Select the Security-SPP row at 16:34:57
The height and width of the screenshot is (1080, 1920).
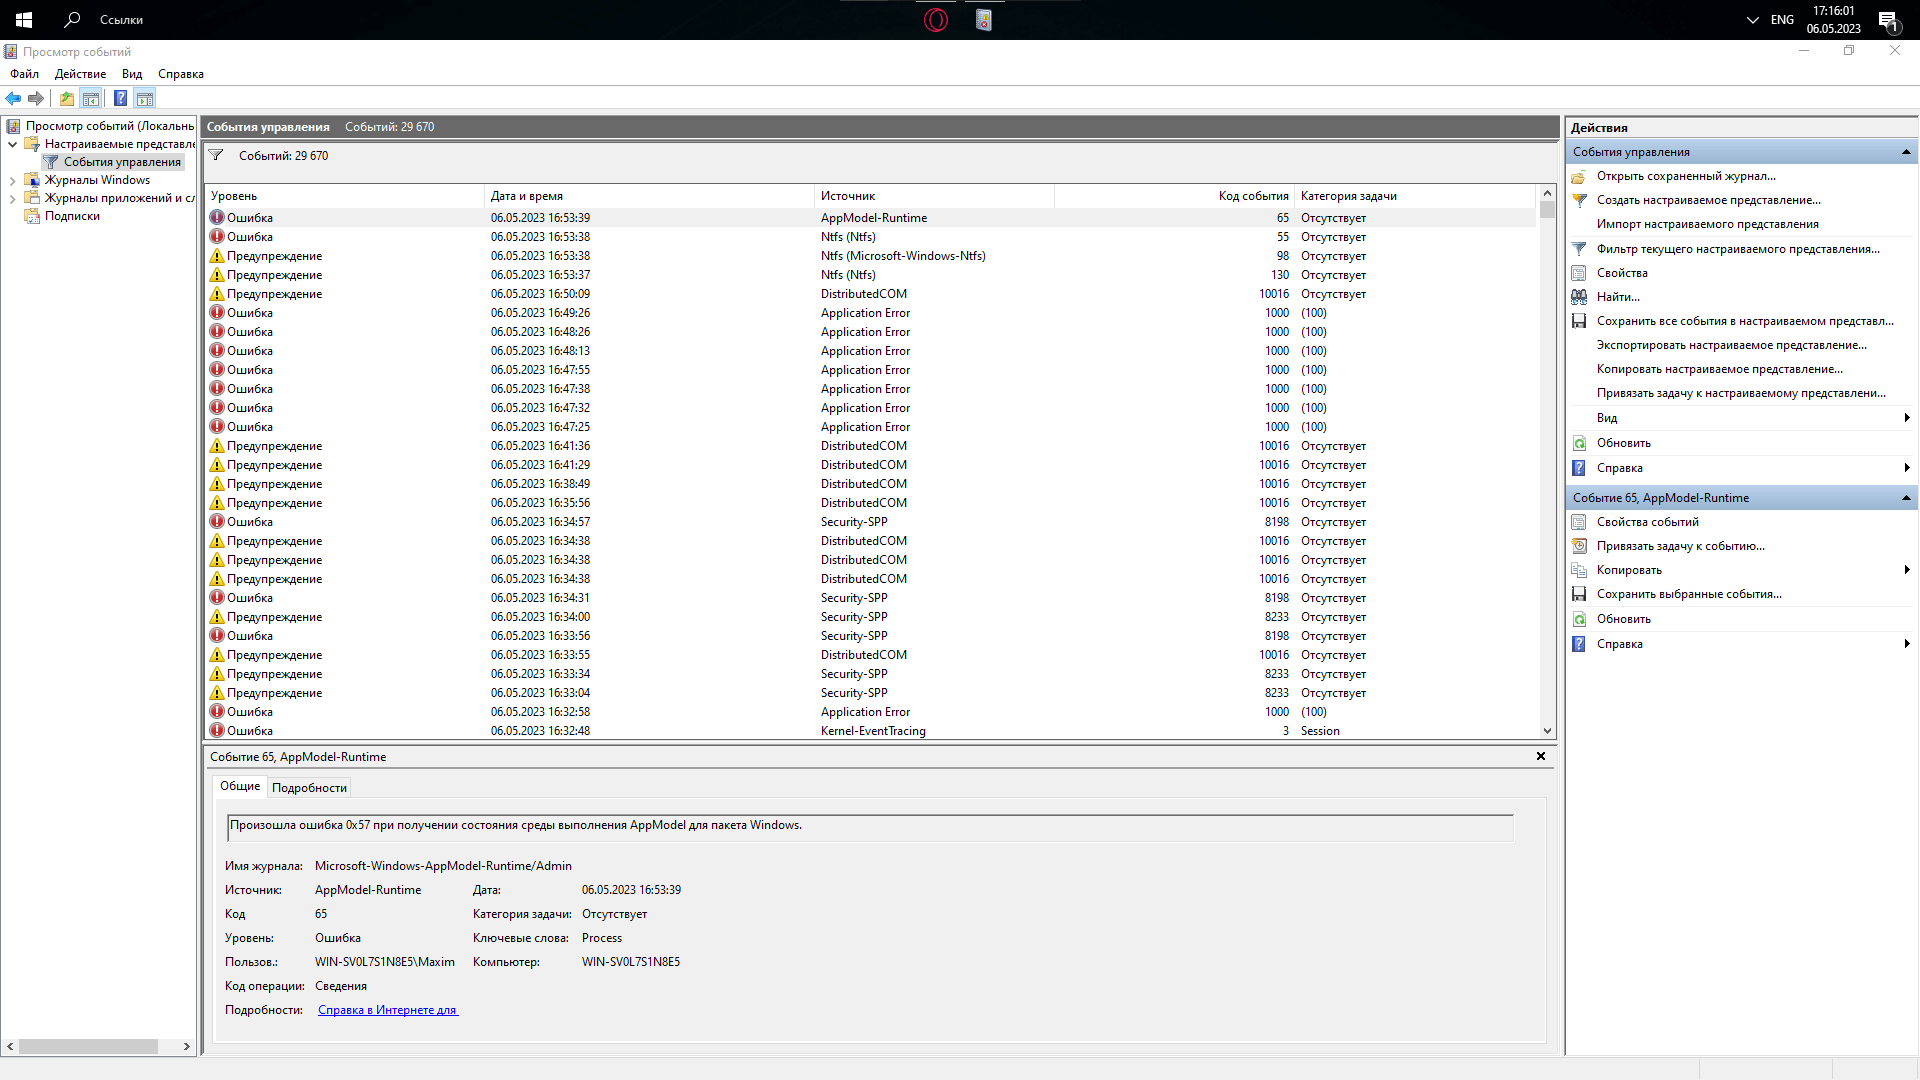coord(870,522)
